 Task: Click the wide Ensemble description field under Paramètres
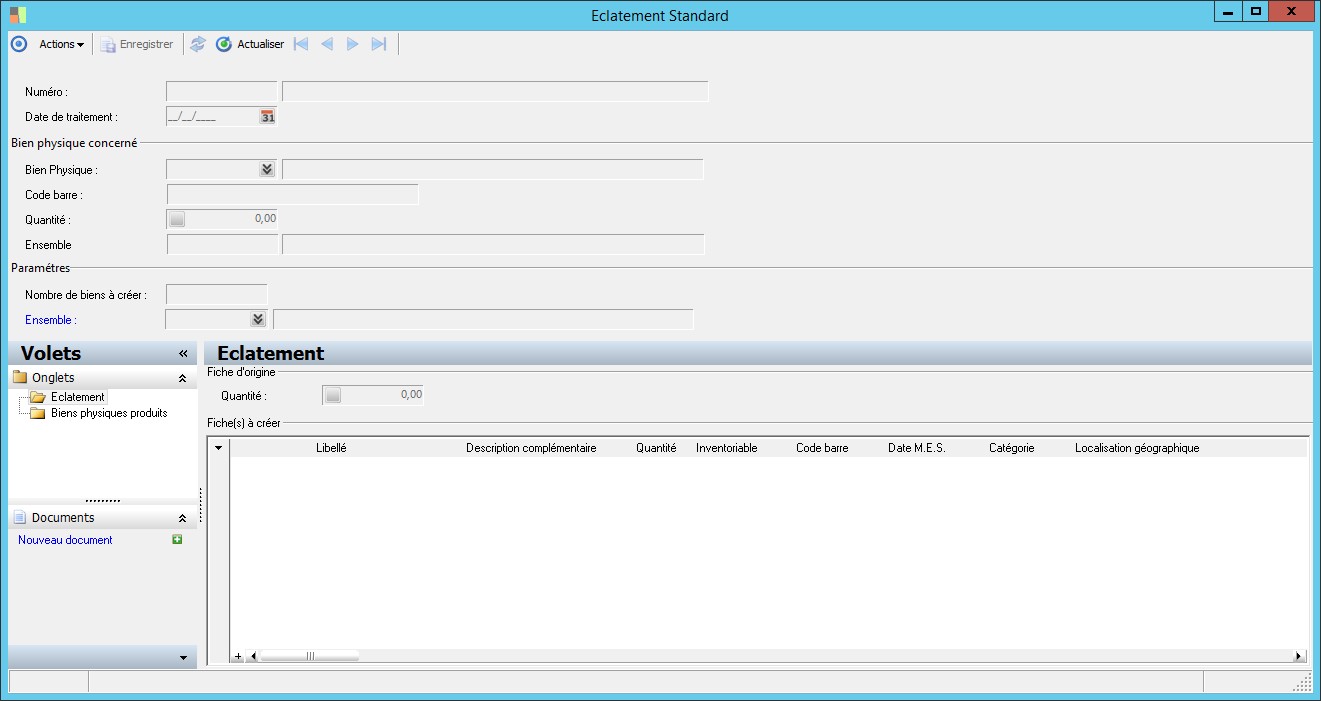click(483, 320)
